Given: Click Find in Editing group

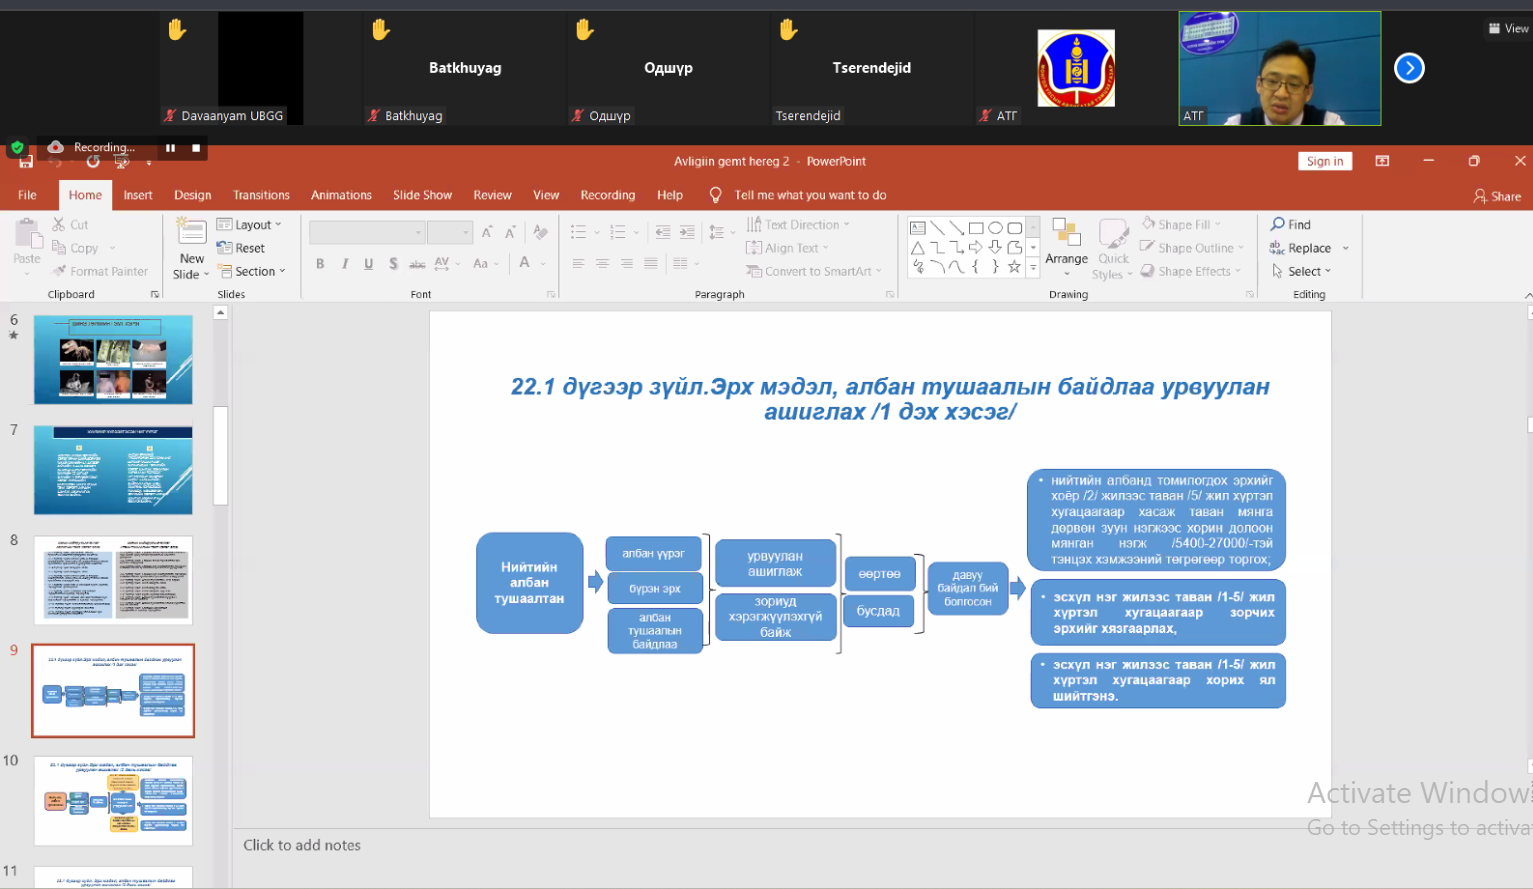Looking at the screenshot, I should (1291, 225).
